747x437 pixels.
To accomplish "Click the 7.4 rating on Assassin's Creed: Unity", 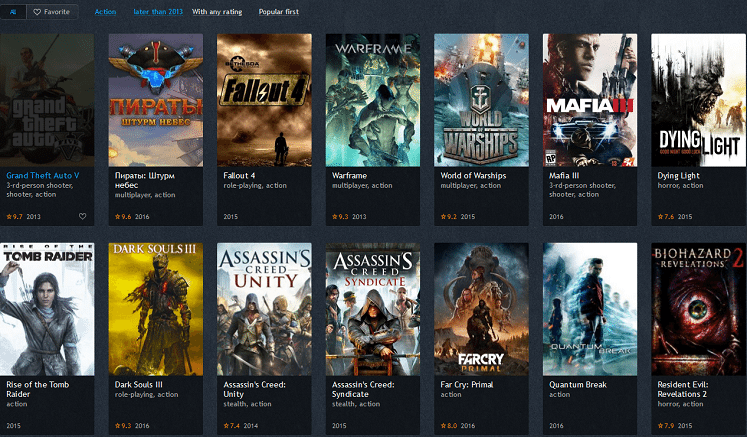I will pos(232,426).
